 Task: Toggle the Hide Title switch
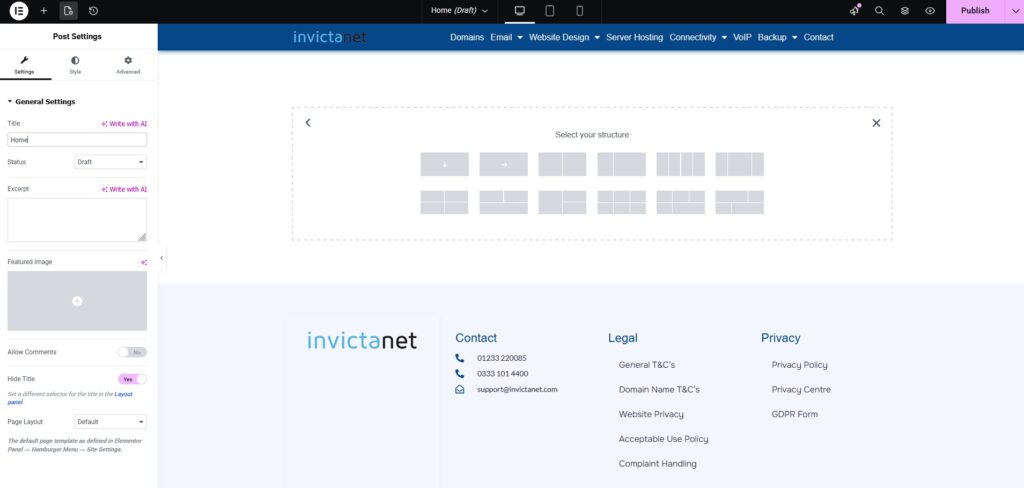tap(133, 379)
